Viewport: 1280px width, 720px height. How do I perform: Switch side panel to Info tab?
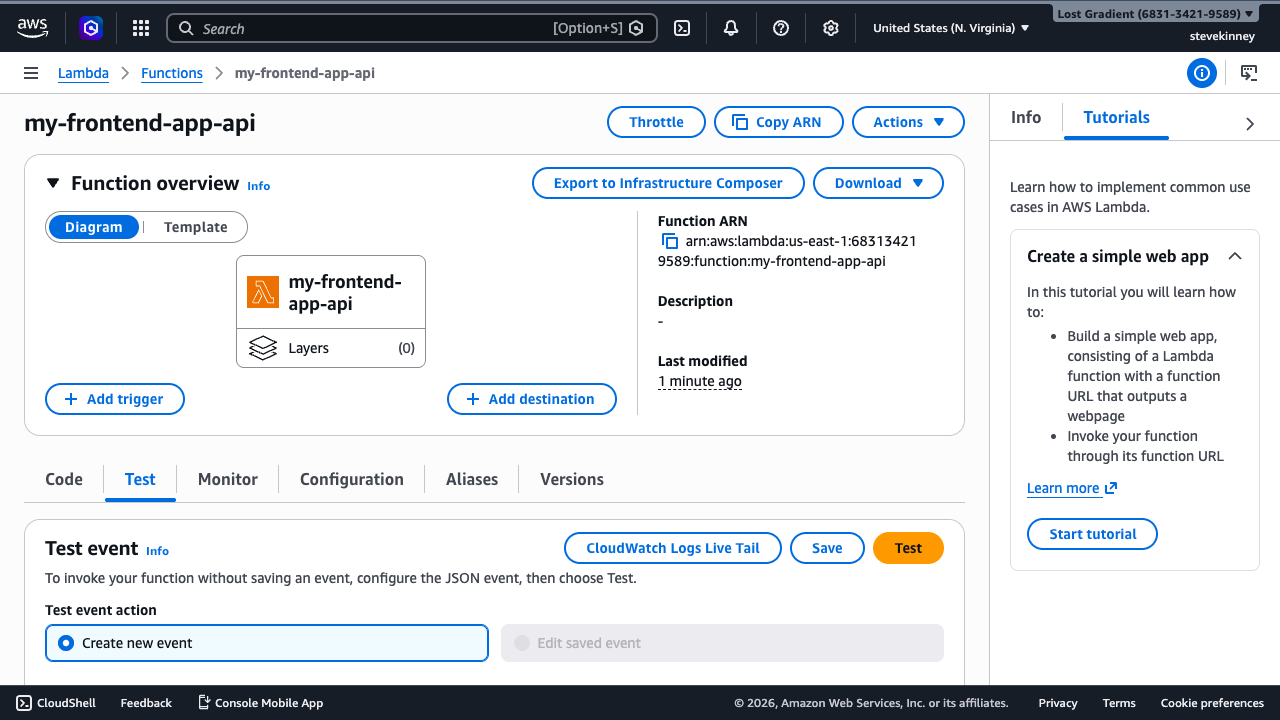pos(1026,117)
